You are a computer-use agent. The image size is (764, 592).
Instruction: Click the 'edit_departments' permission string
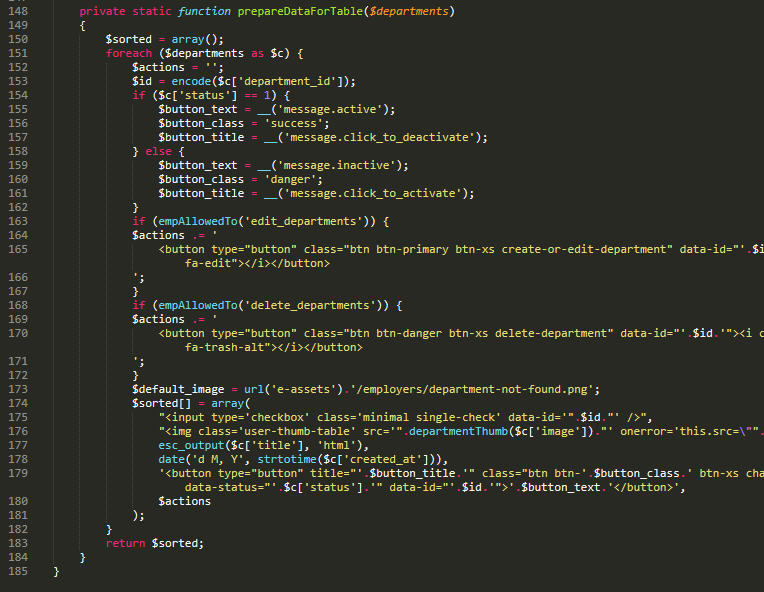click(303, 222)
